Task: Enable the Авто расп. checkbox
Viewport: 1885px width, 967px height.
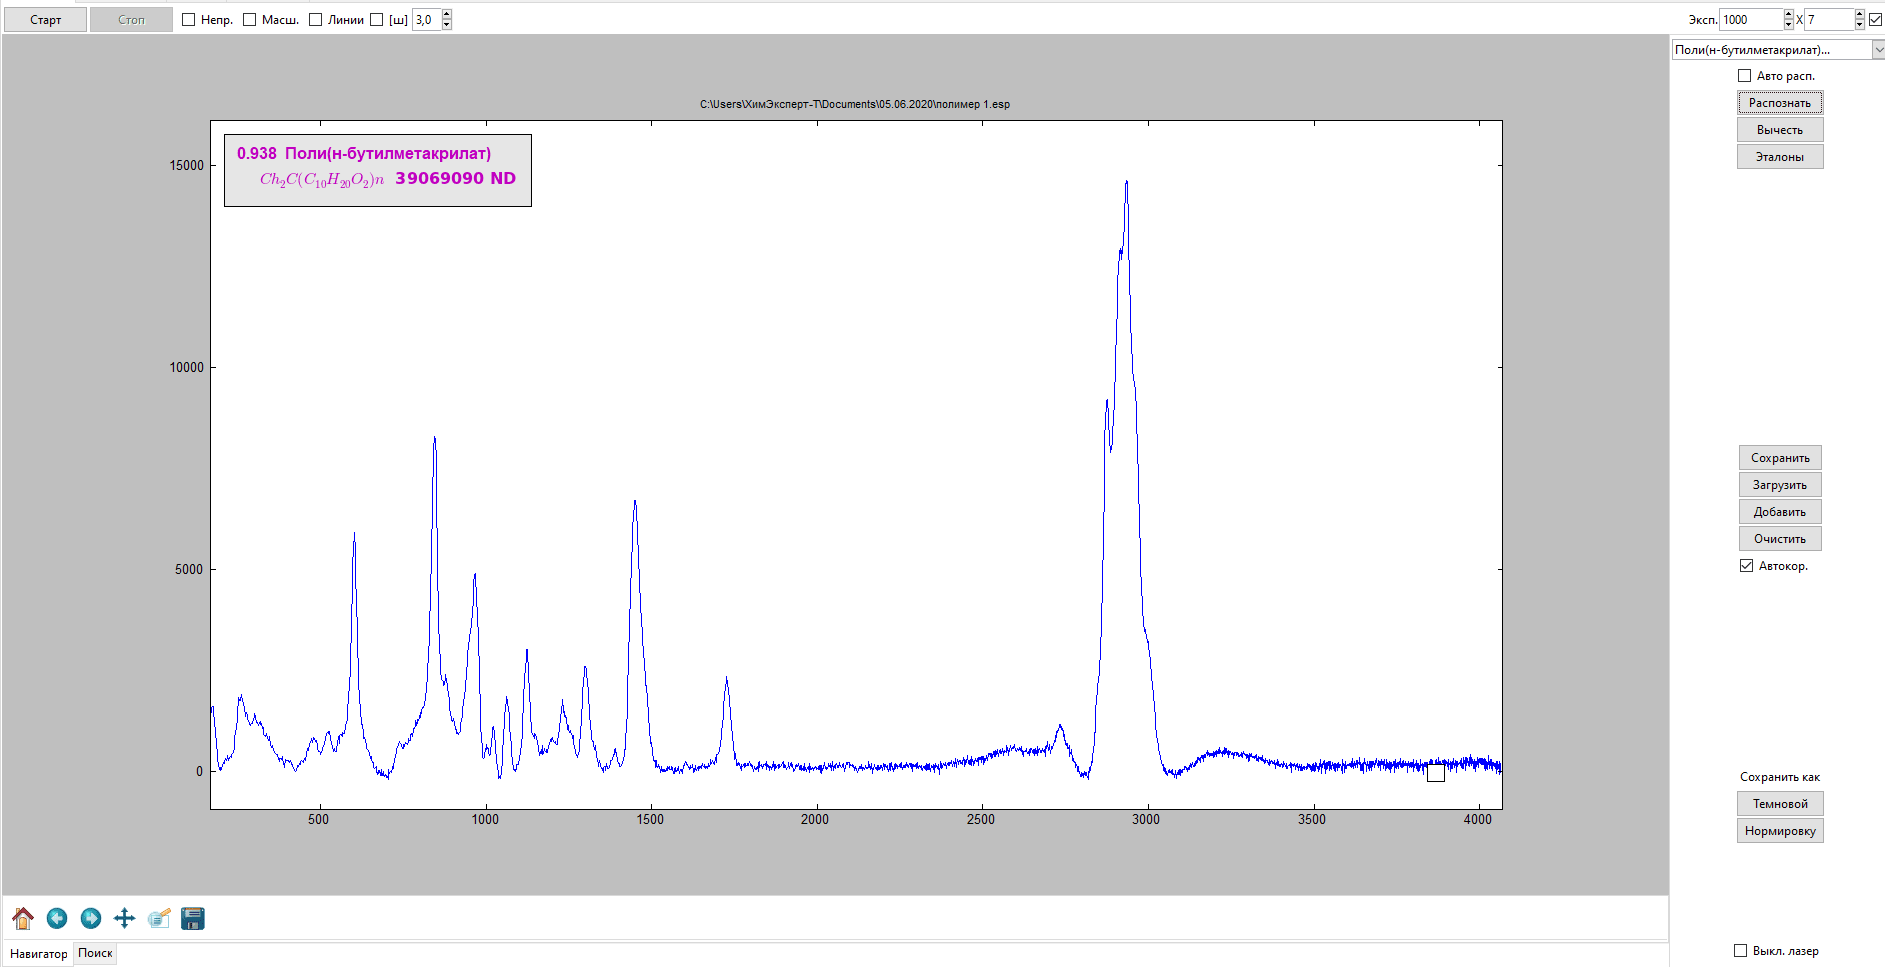Action: pos(1745,76)
